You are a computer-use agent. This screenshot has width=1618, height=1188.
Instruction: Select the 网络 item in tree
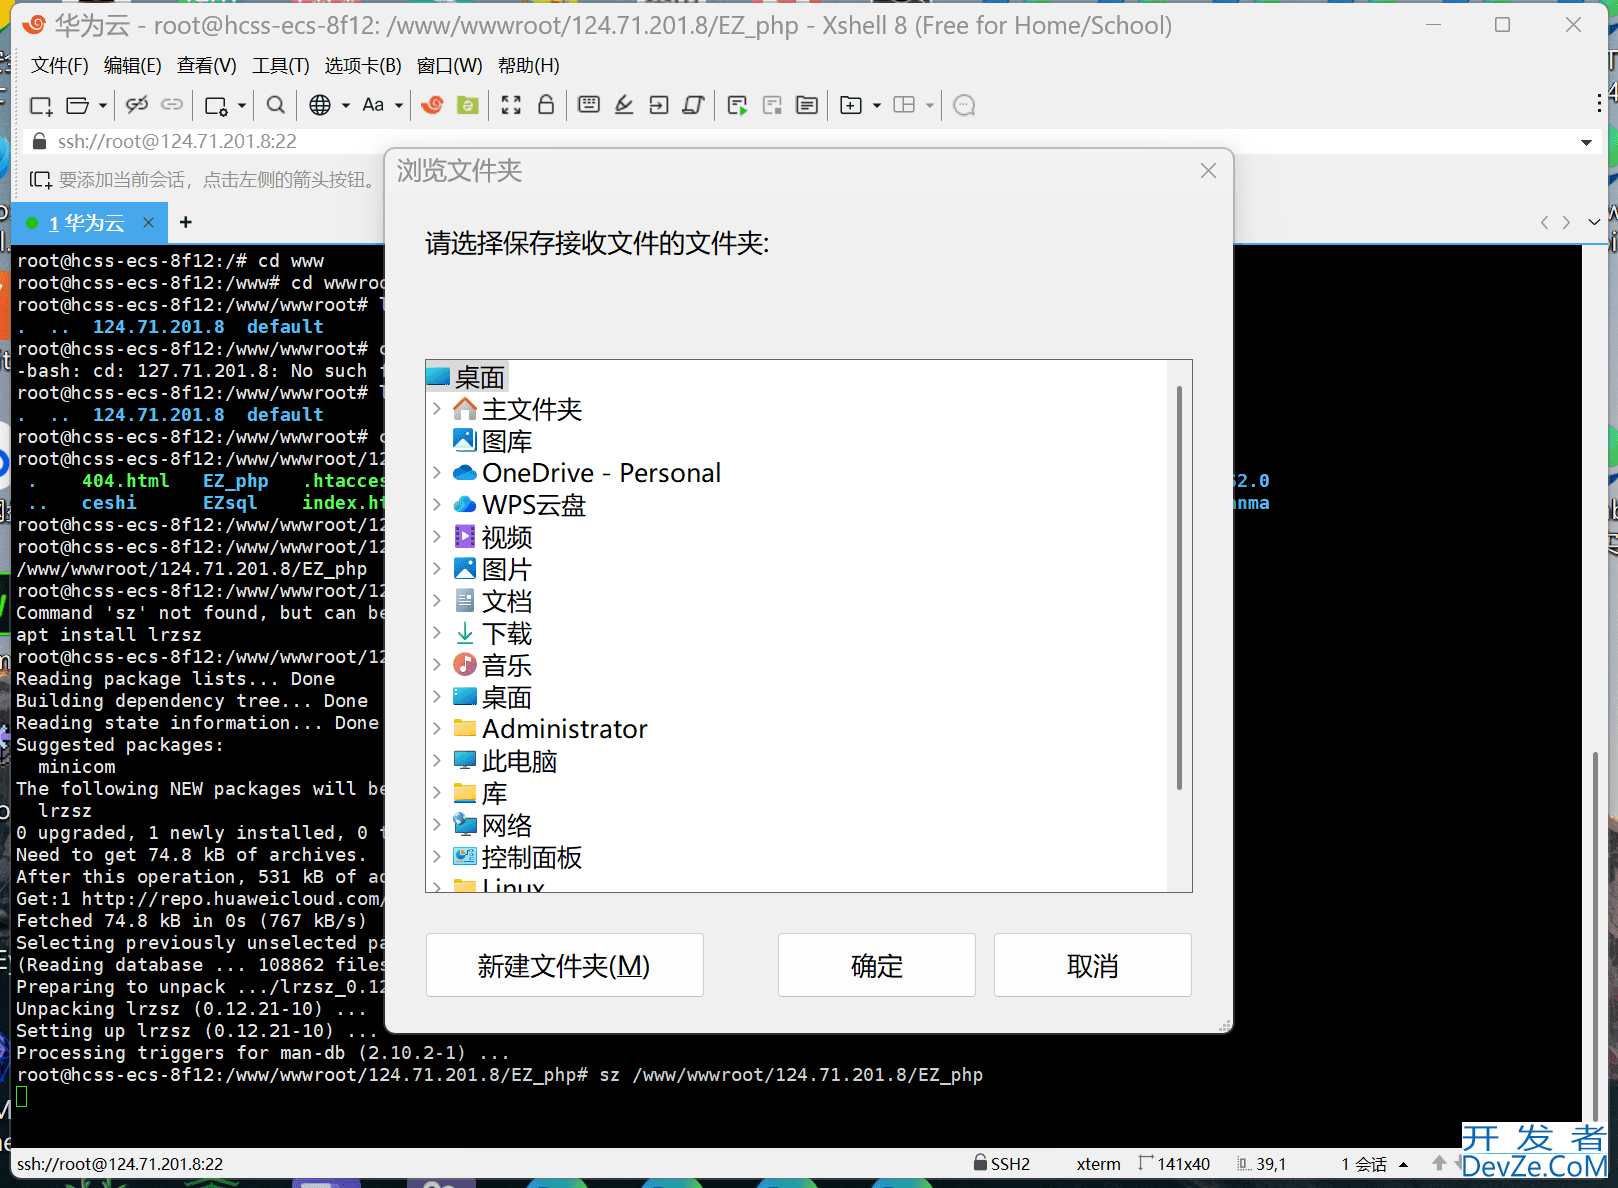coord(493,825)
